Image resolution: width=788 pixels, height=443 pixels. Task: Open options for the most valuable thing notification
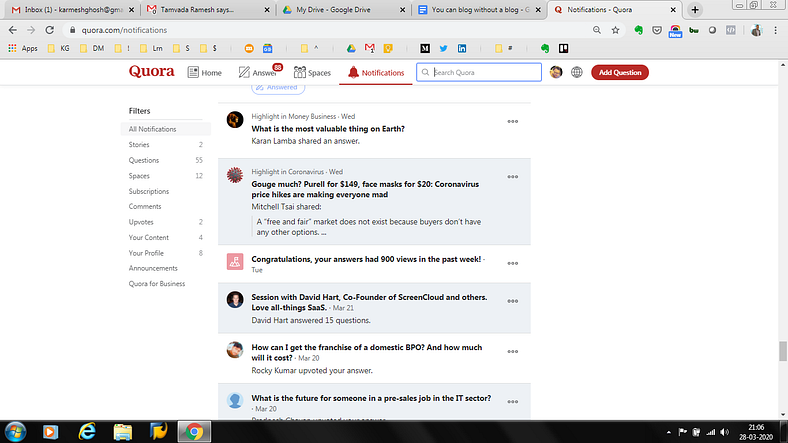[513, 122]
